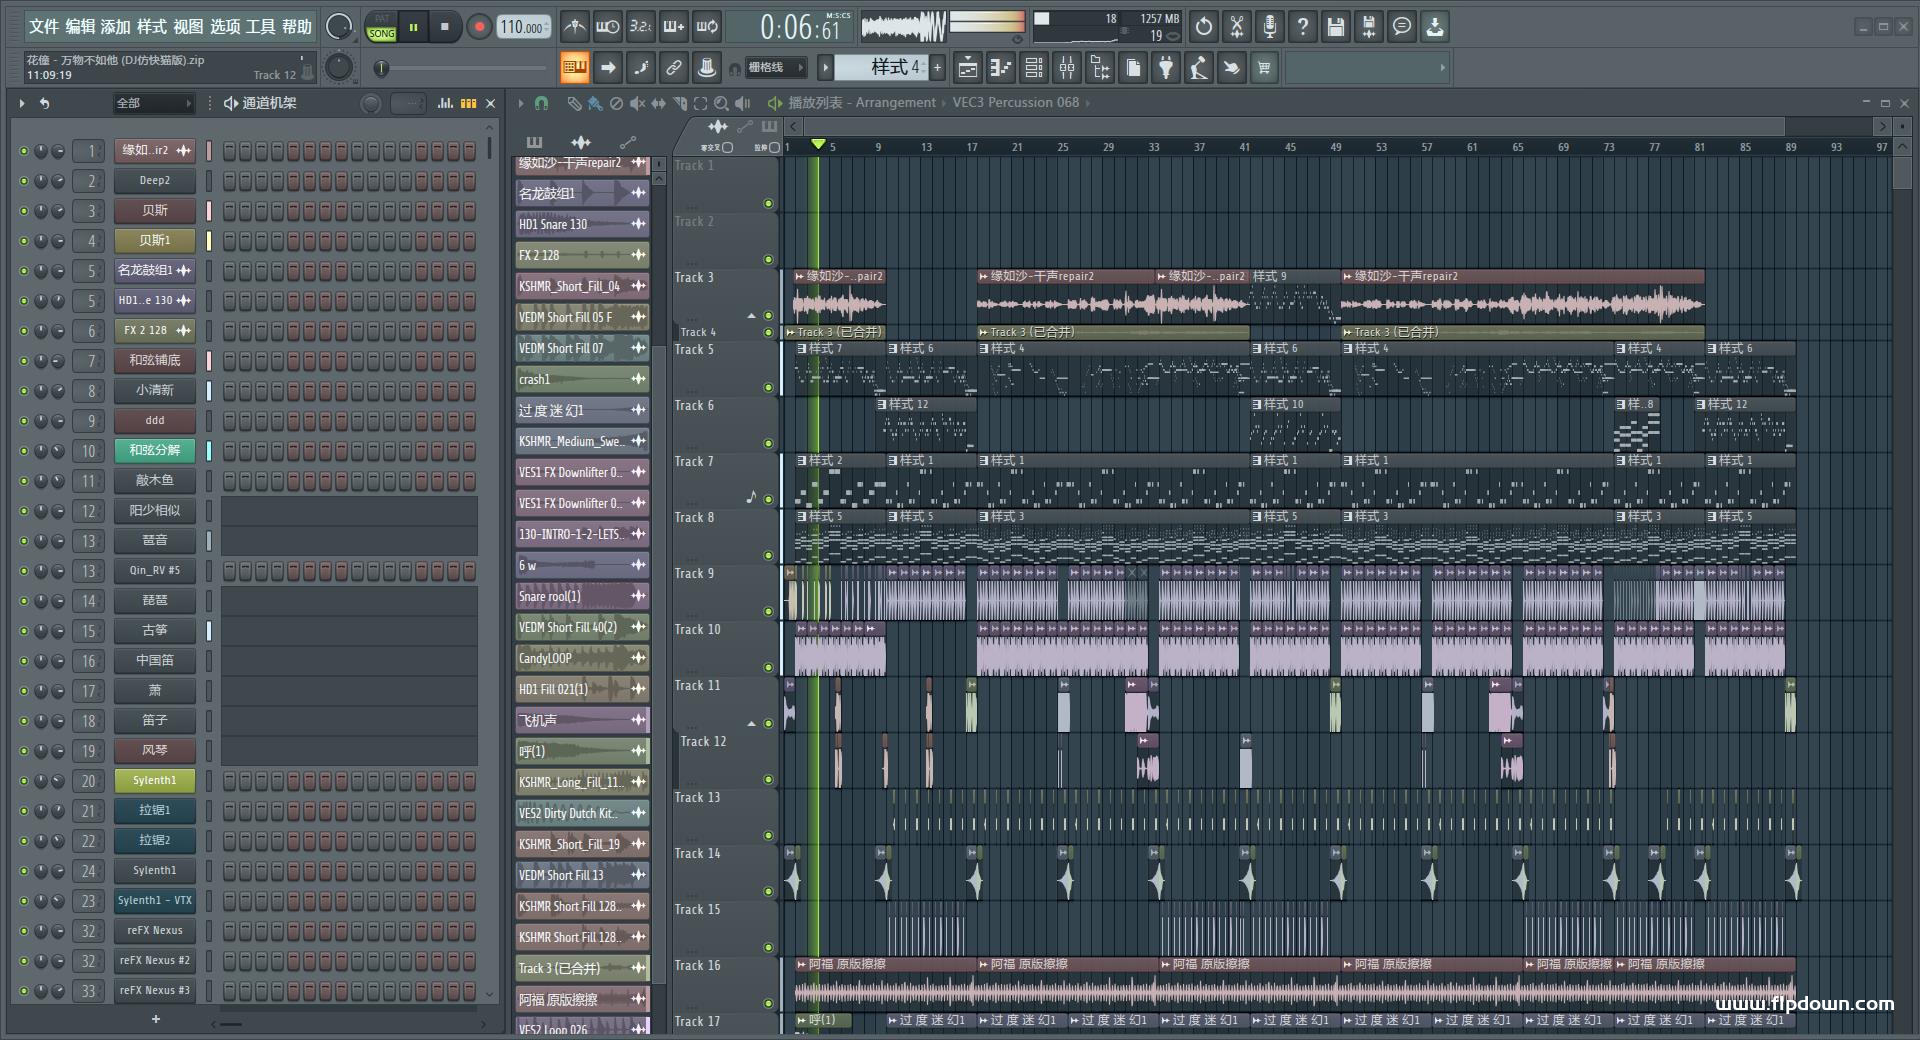Screen dimensions: 1920x1040
Task: Adjust the channel rack swing knob
Action: [371, 103]
